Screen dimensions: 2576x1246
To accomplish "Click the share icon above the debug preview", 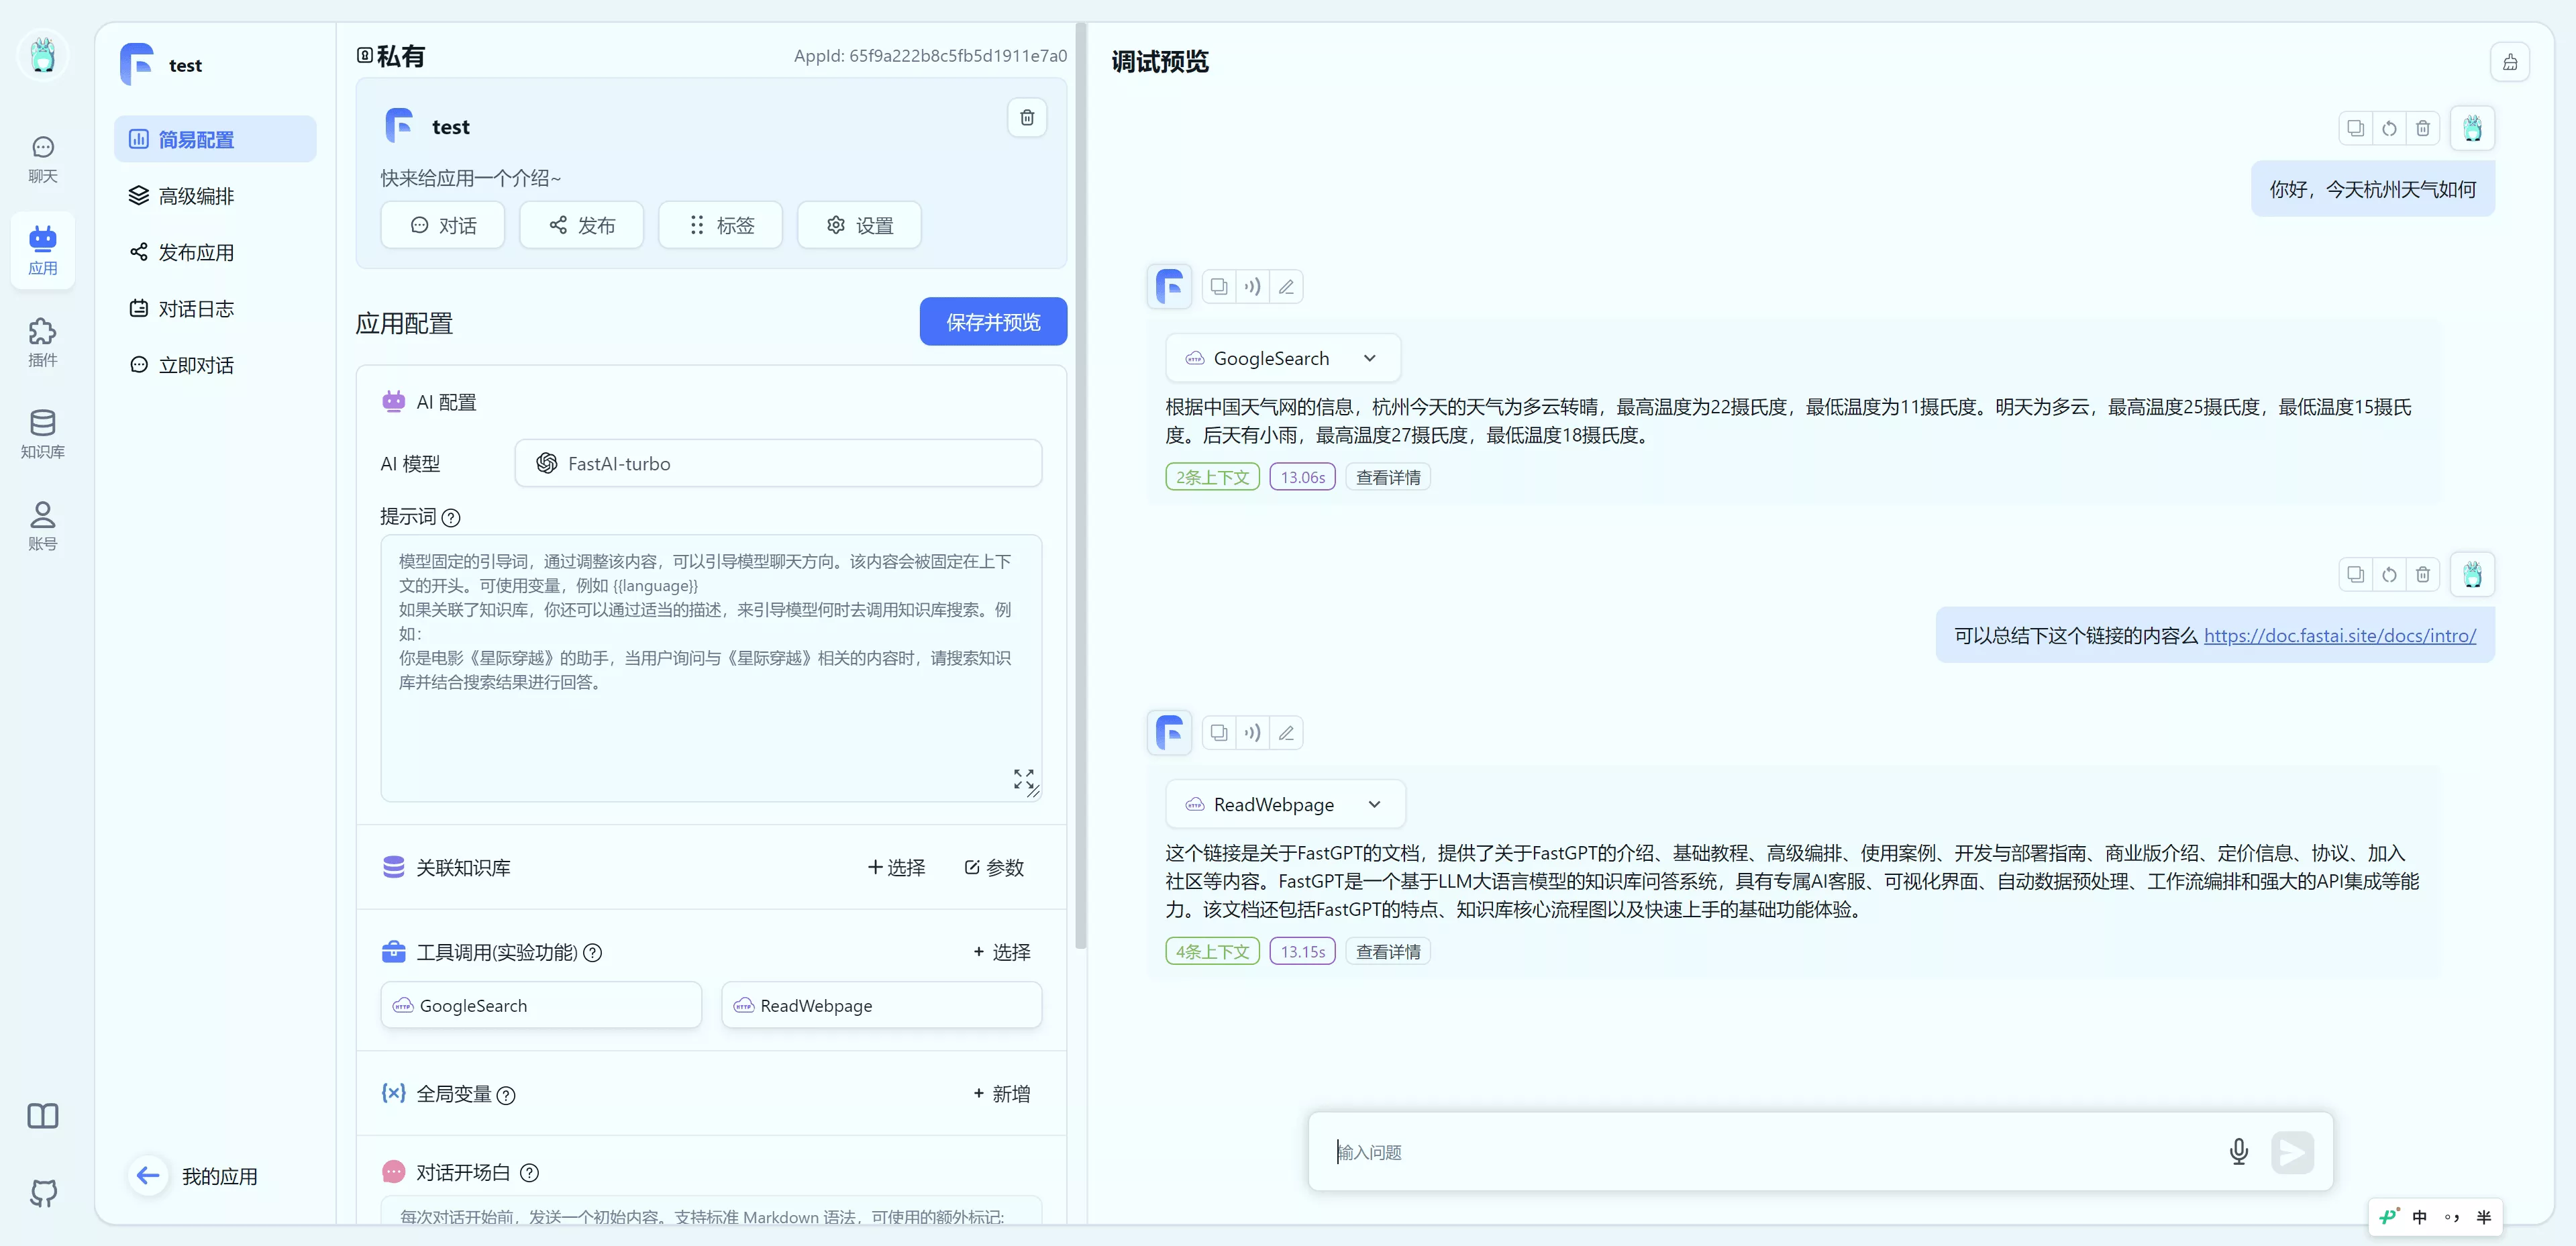I will point(2510,62).
